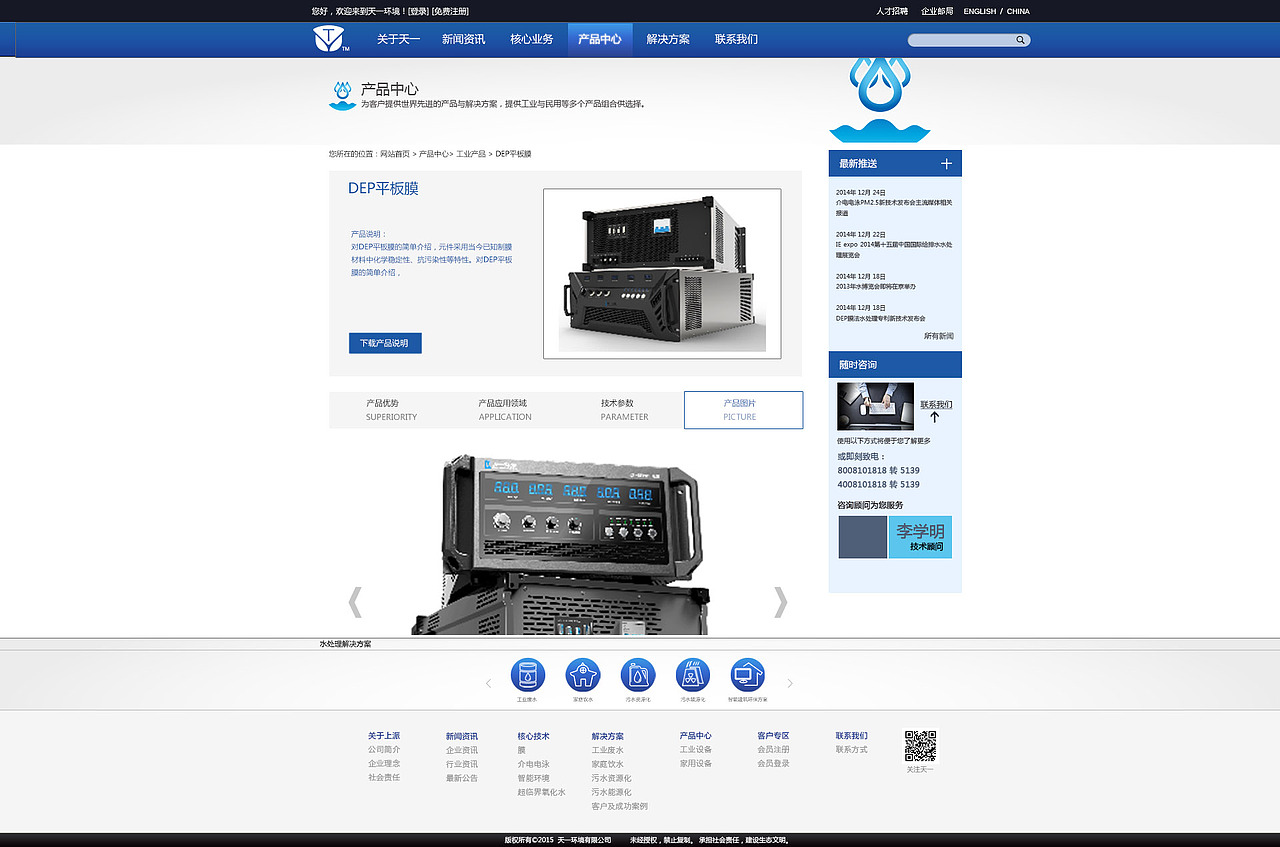Click the 所有新闻 link
Viewport: 1280px width, 847px height.
(x=939, y=336)
